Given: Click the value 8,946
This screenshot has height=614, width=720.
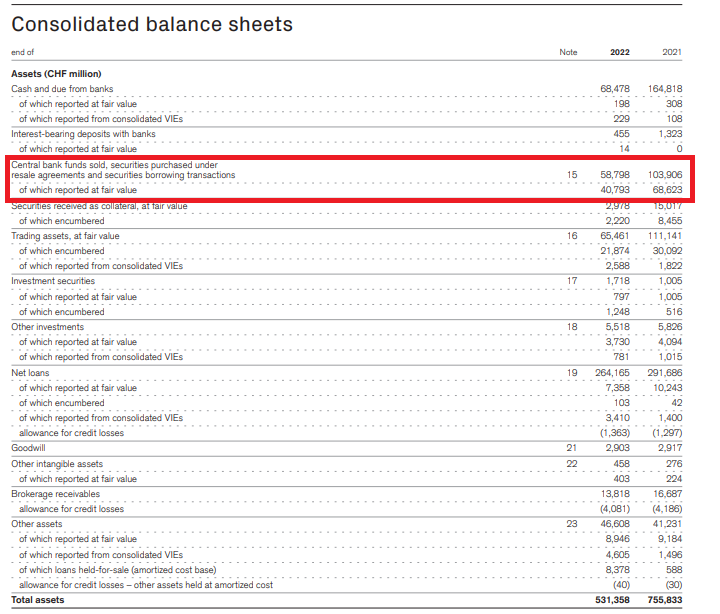Looking at the screenshot, I should [x=618, y=539].
